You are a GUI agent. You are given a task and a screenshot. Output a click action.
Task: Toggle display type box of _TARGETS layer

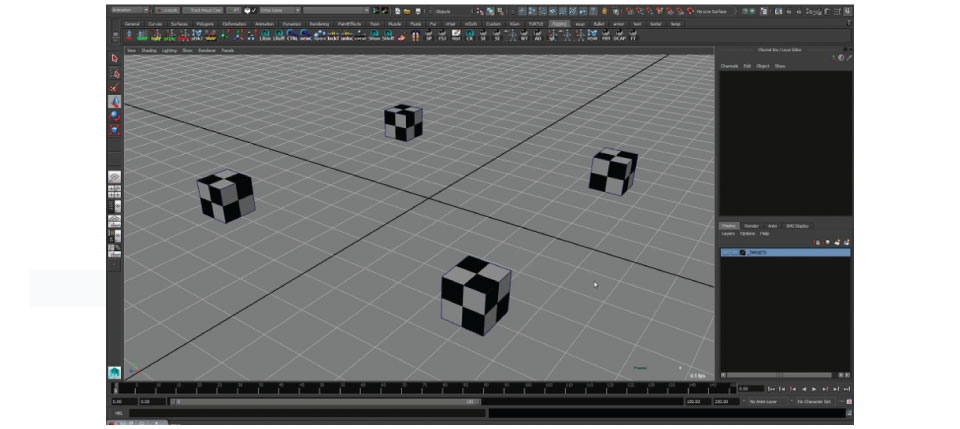(x=734, y=252)
